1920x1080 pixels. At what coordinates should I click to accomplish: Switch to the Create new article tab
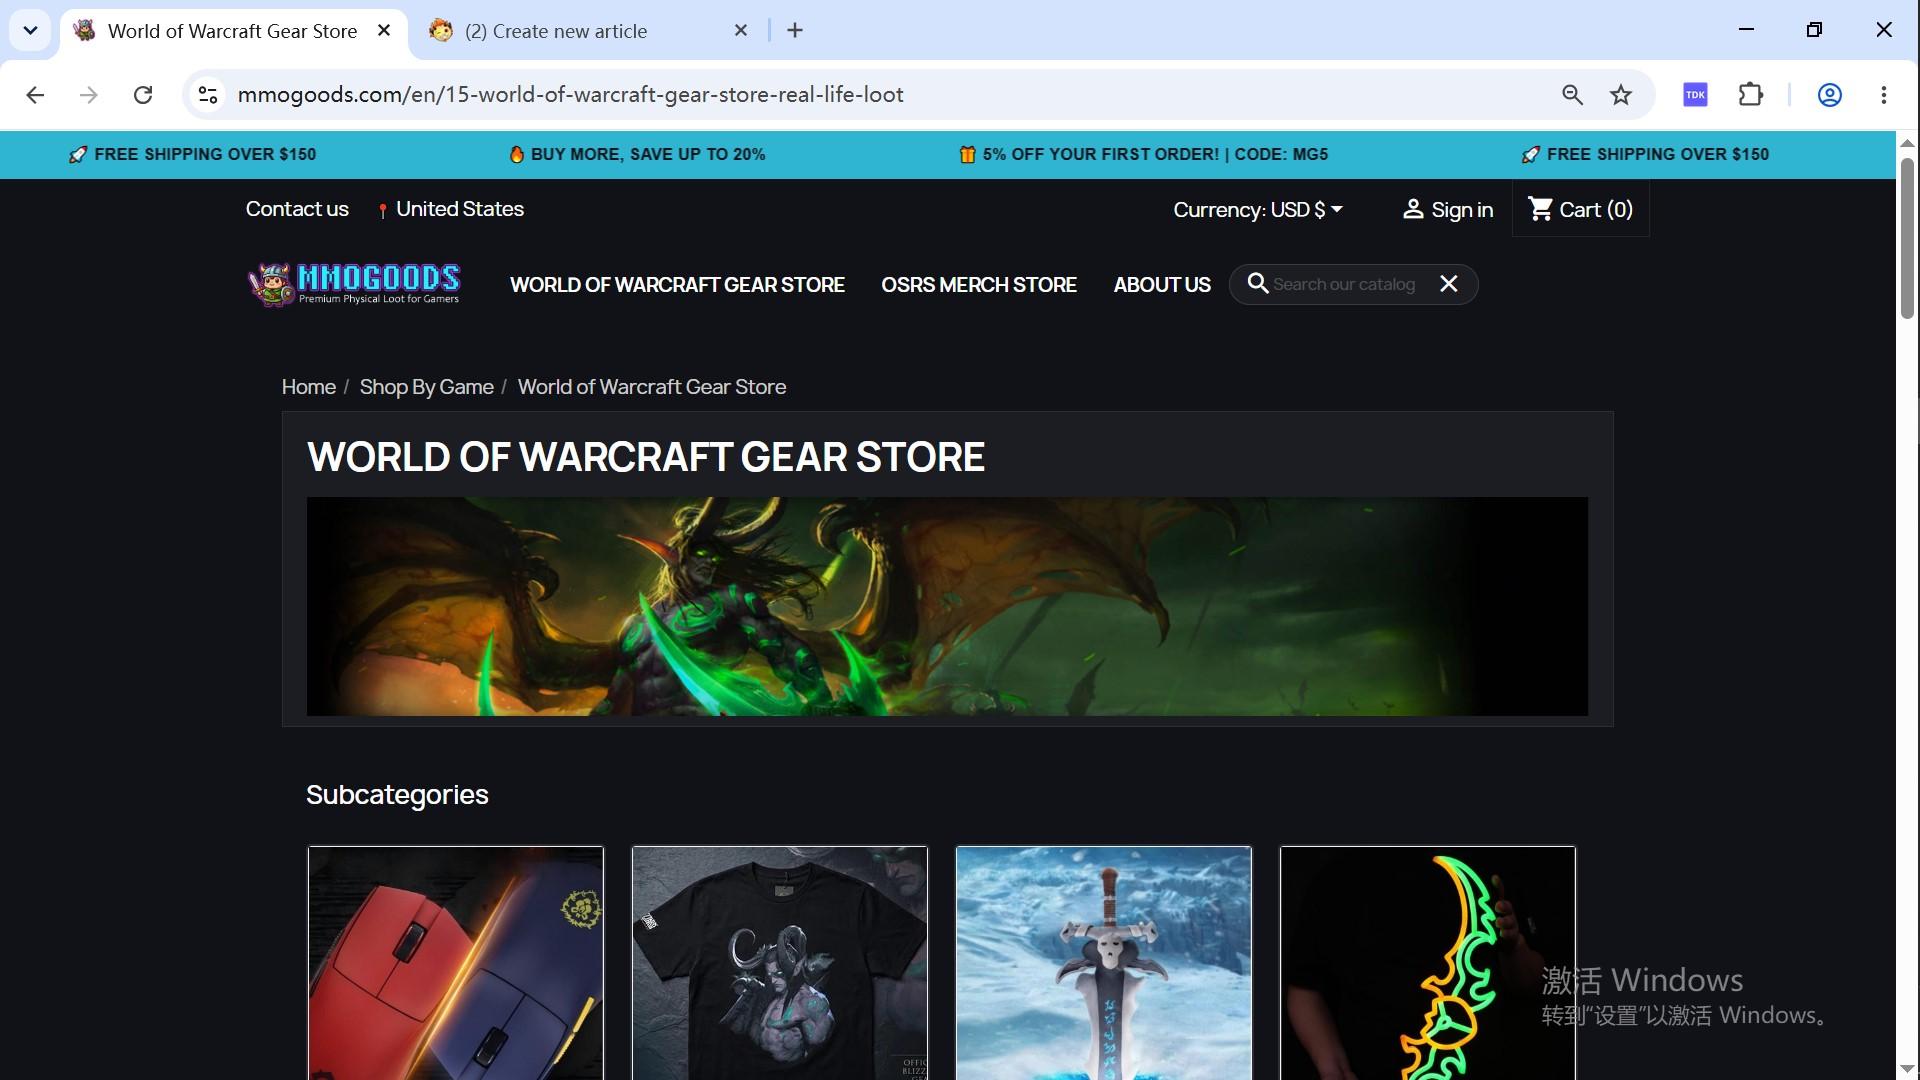click(x=556, y=31)
